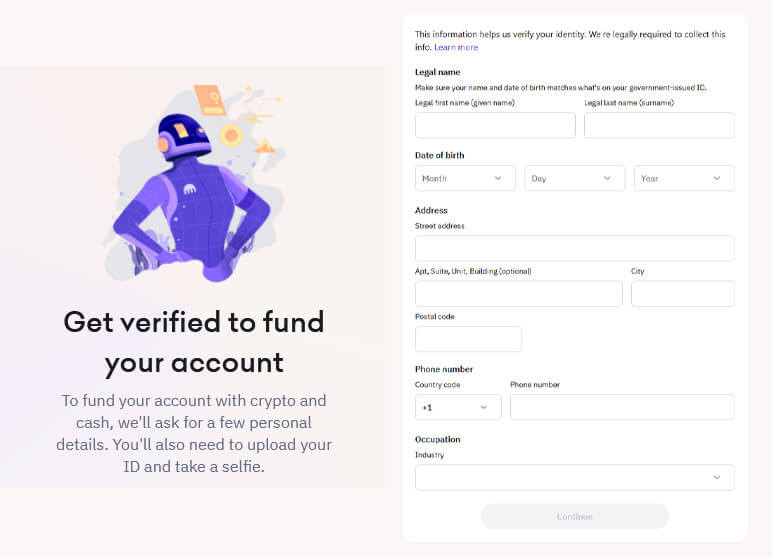
Task: Click the ID card icon in illustration
Action: click(x=210, y=98)
